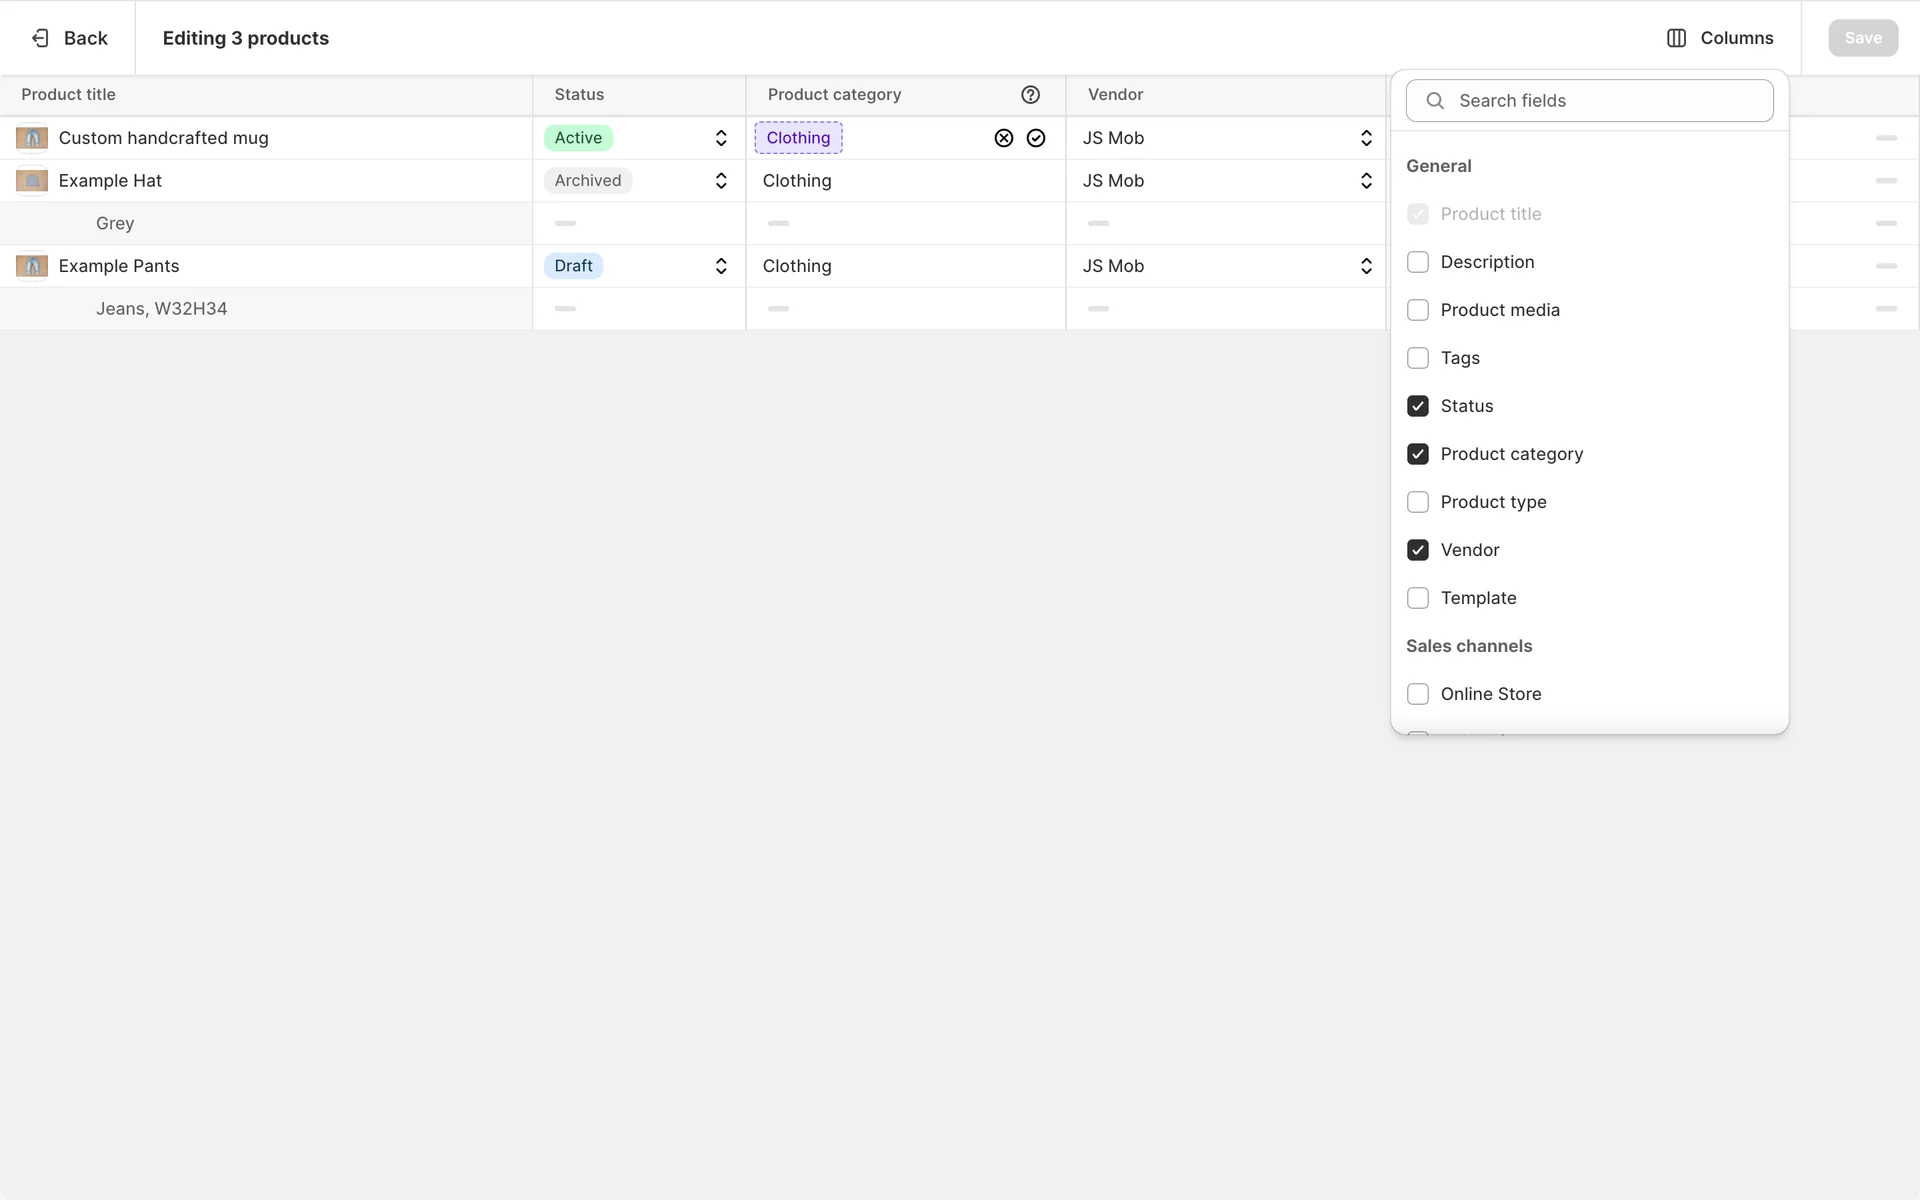Click the search magnifier icon
The height and width of the screenshot is (1200, 1920).
1435,101
